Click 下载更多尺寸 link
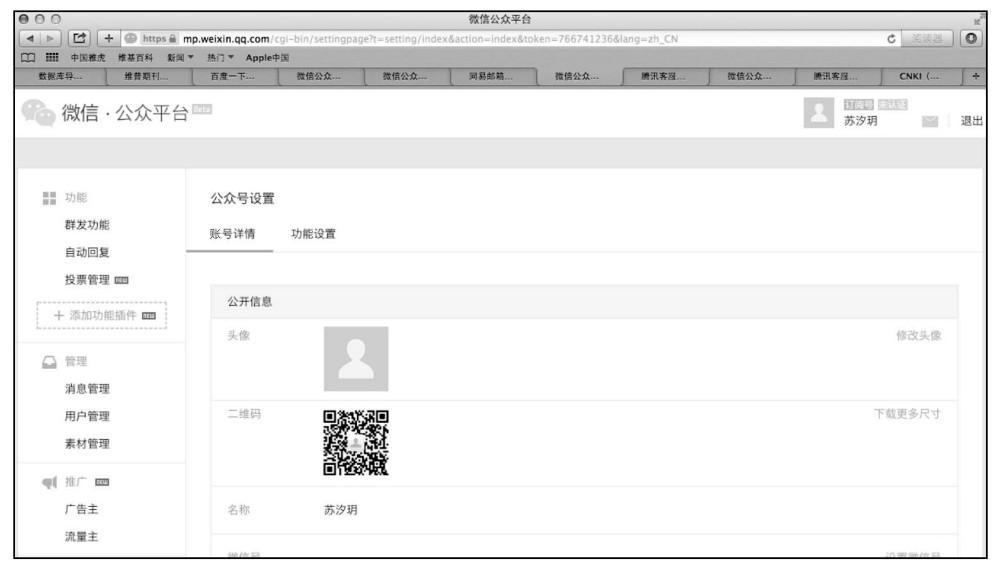994x567 pixels. point(907,414)
